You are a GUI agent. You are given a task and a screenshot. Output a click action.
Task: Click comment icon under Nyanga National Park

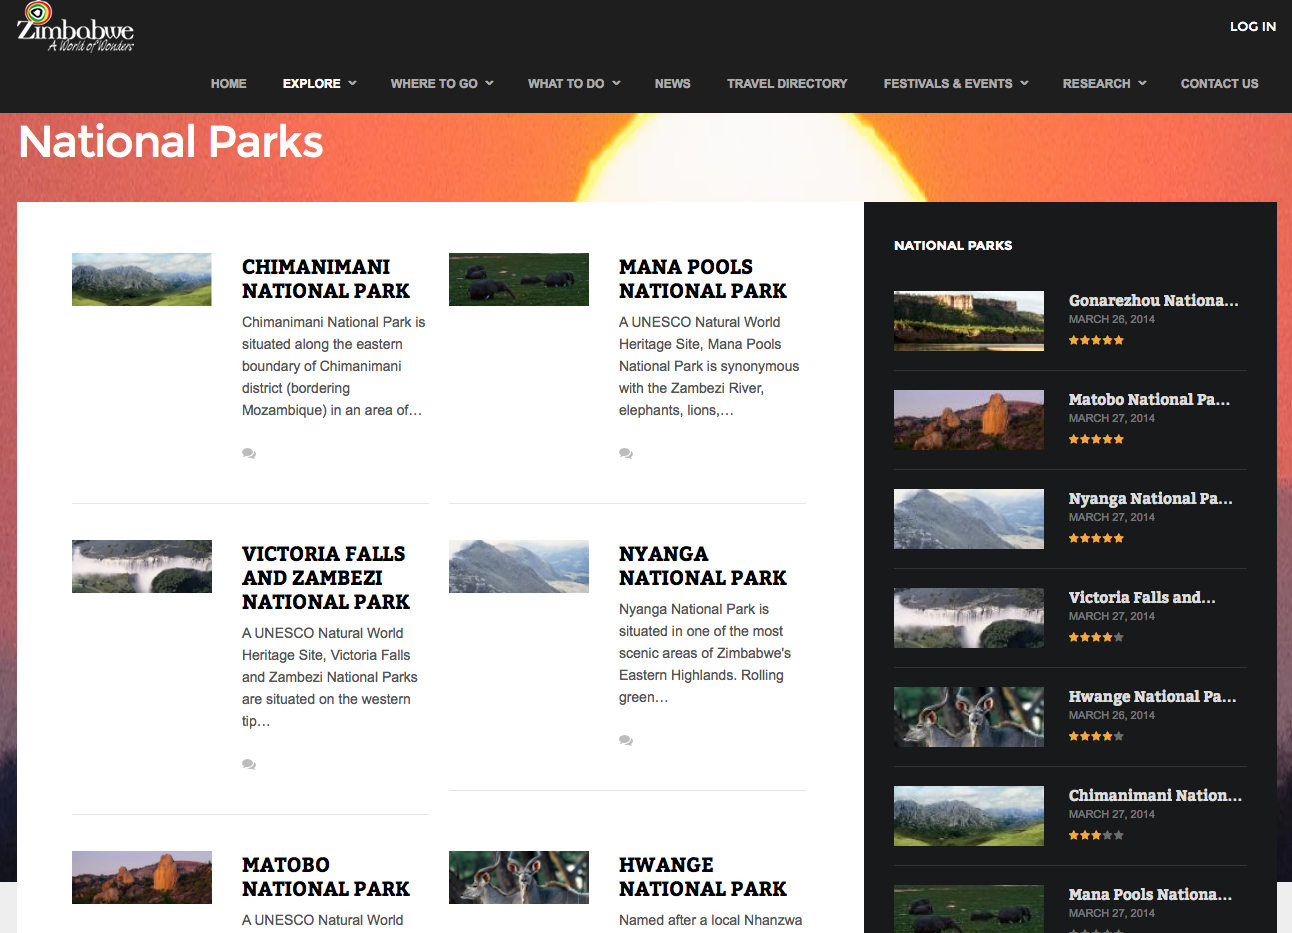[x=626, y=740]
